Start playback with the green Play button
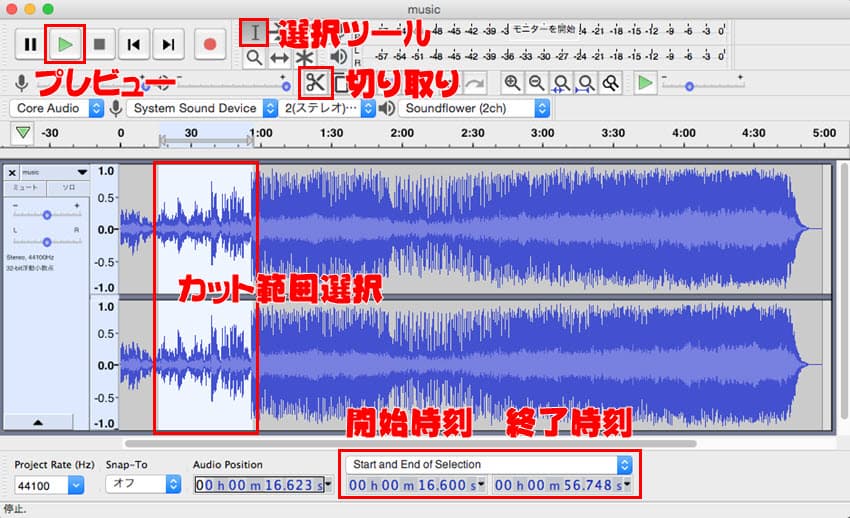850x518 pixels. [65, 44]
